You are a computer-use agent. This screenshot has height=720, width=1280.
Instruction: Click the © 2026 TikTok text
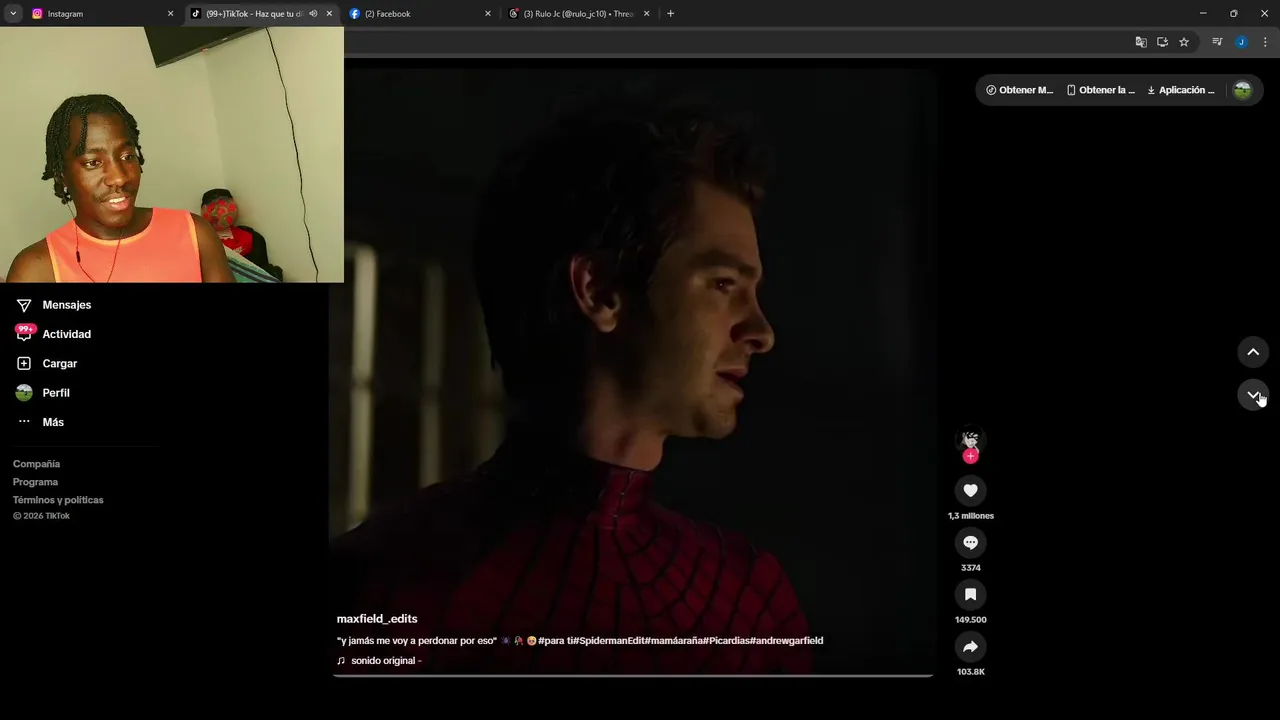41,516
